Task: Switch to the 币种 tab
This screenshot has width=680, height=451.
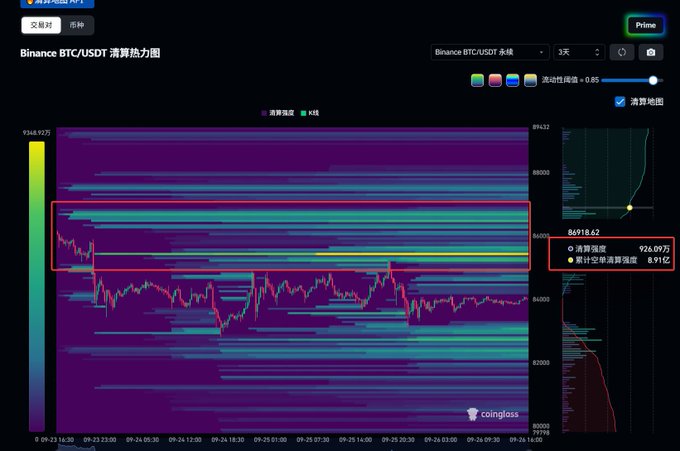Action: pyautogui.click(x=77, y=25)
